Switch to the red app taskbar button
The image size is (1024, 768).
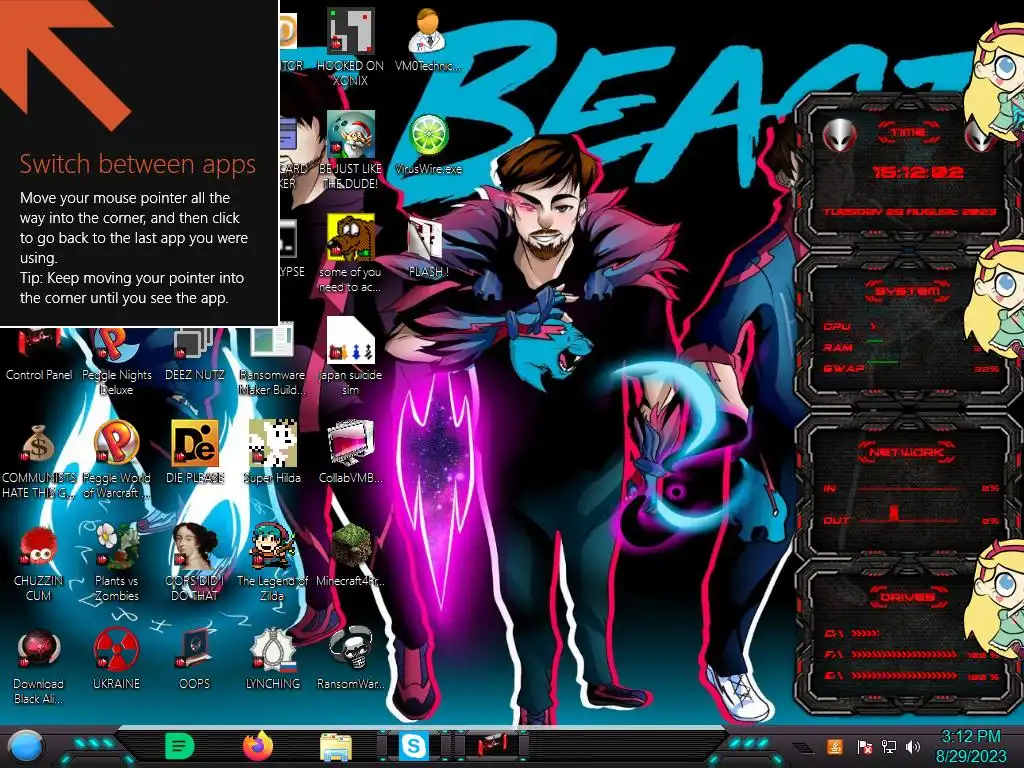click(x=492, y=745)
